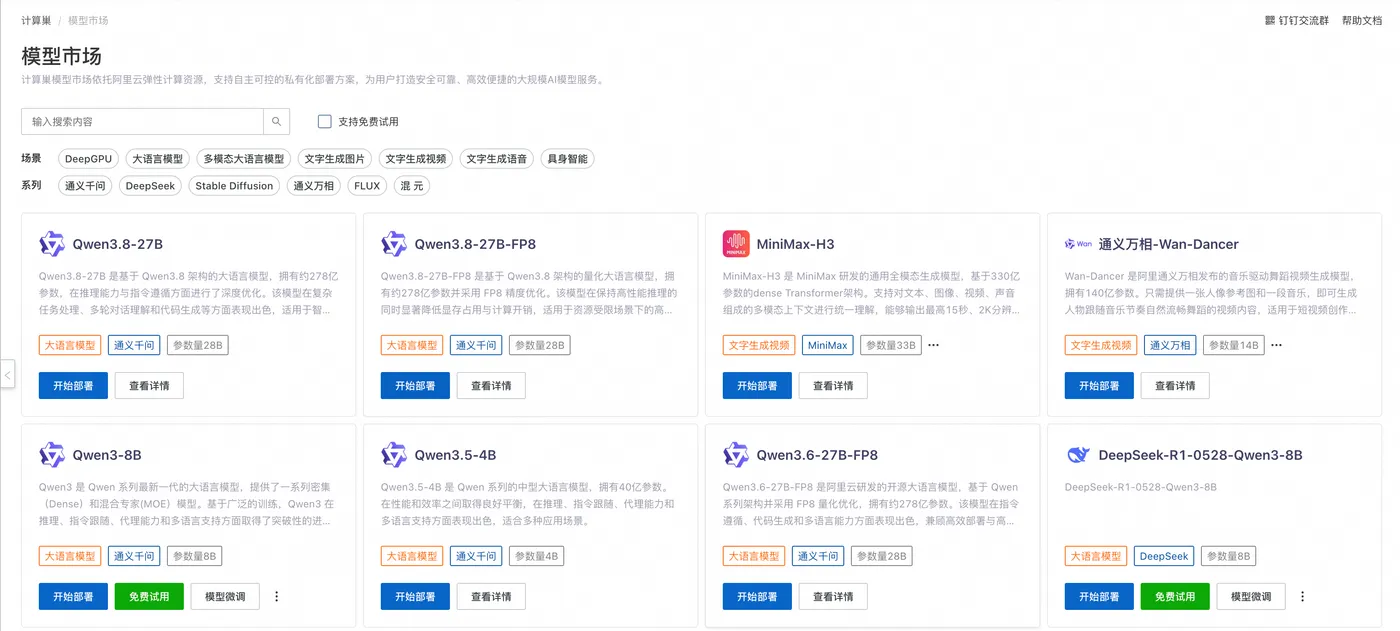Screen dimensions: 1400x631
Task: Filter by 具身智能 scenario tag
Action: pos(567,159)
